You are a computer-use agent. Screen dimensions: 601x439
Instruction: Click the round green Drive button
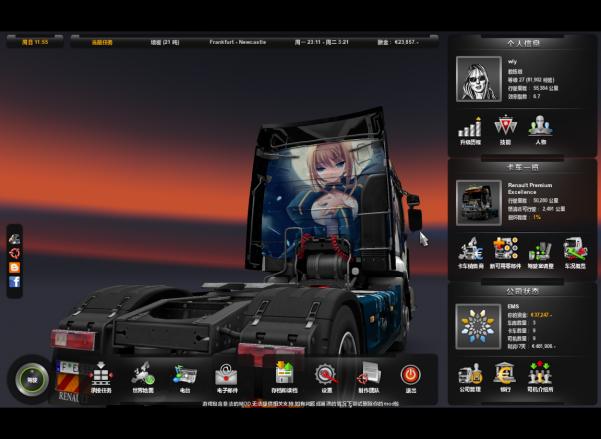click(x=32, y=380)
